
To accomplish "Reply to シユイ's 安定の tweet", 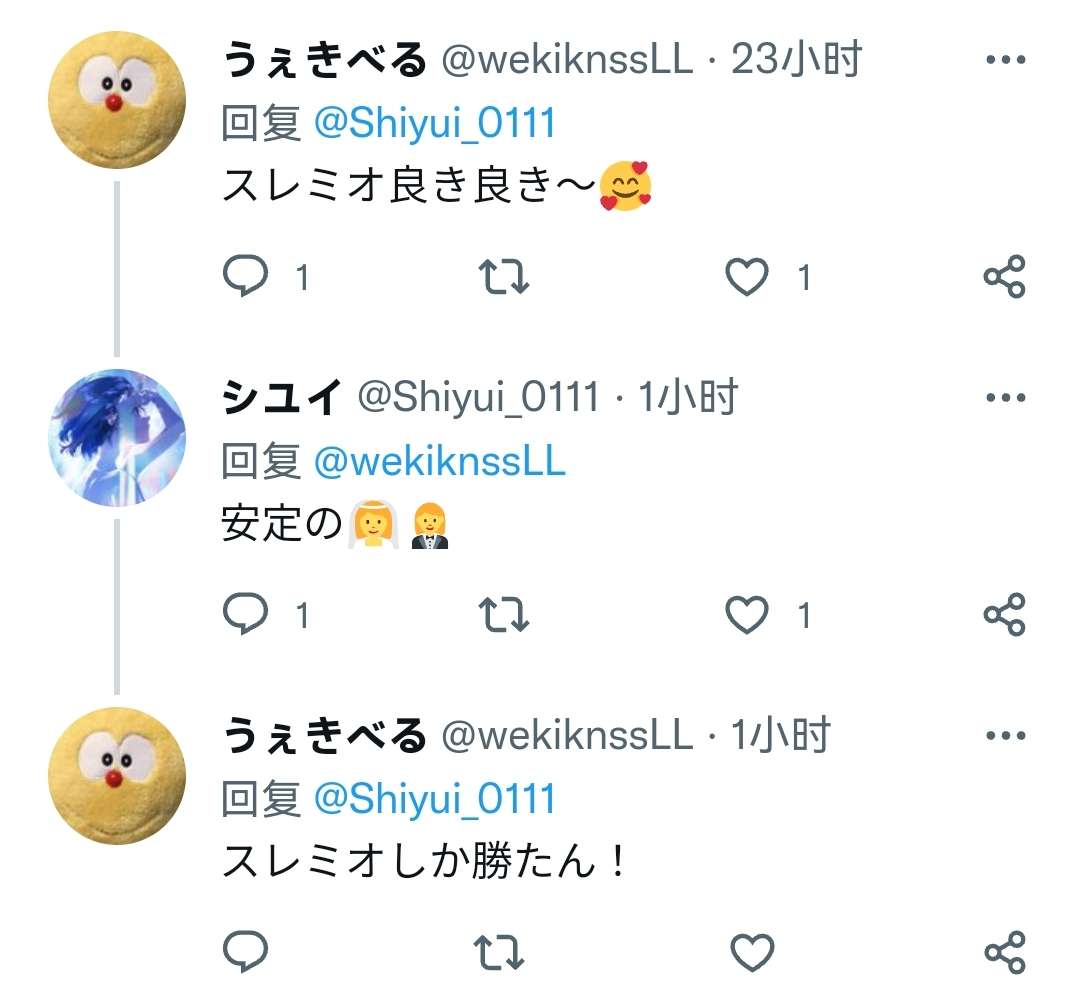I will tap(246, 613).
